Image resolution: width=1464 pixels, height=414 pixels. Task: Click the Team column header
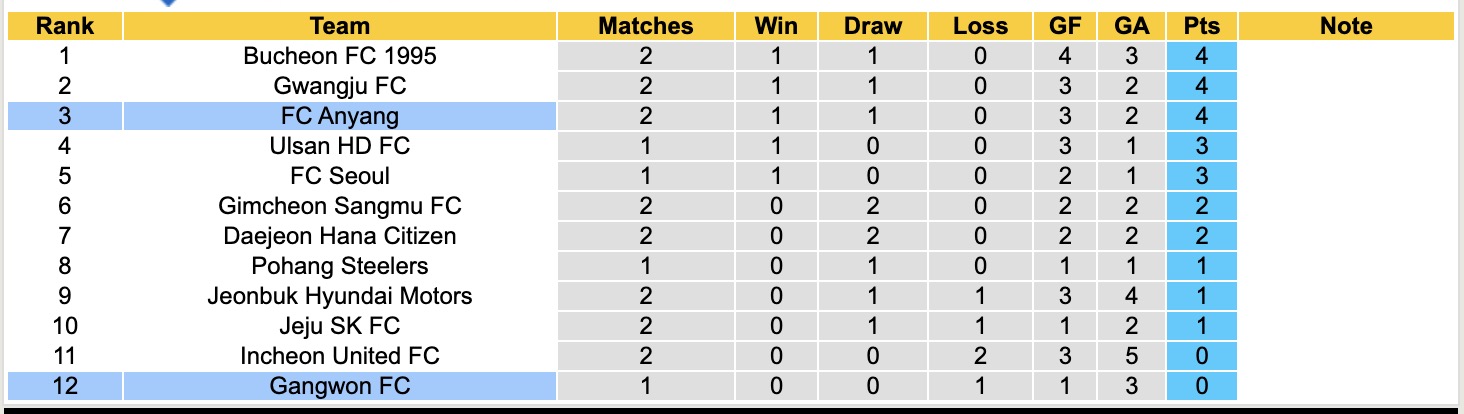click(x=340, y=26)
